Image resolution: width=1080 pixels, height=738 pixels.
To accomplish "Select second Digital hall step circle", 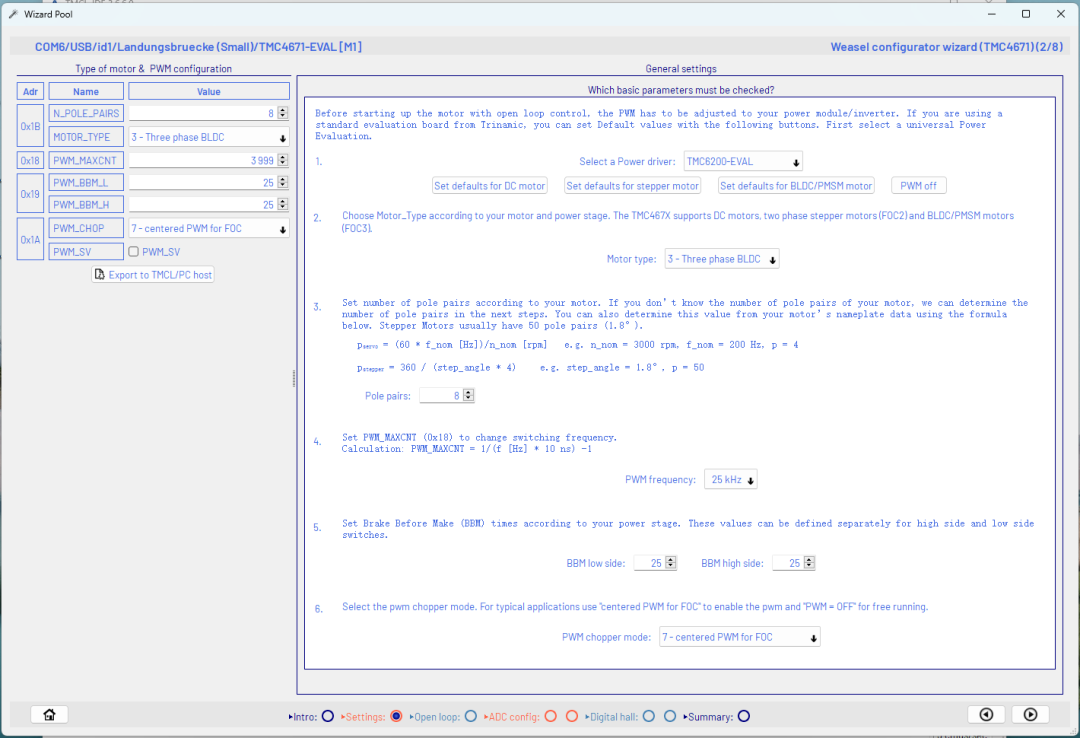I will click(669, 717).
